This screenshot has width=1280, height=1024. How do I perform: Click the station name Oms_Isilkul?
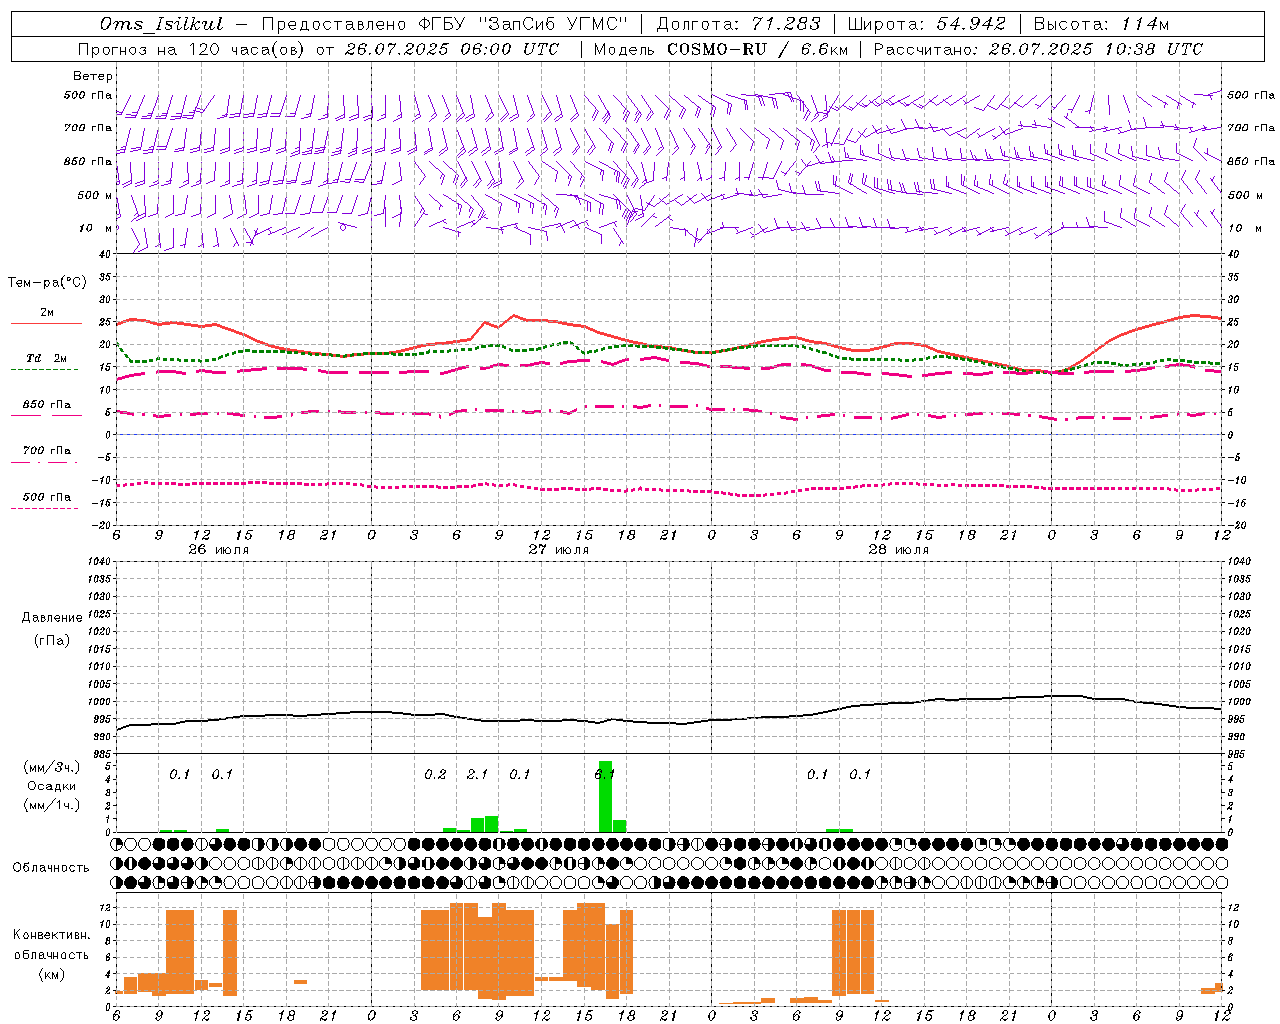tap(162, 24)
